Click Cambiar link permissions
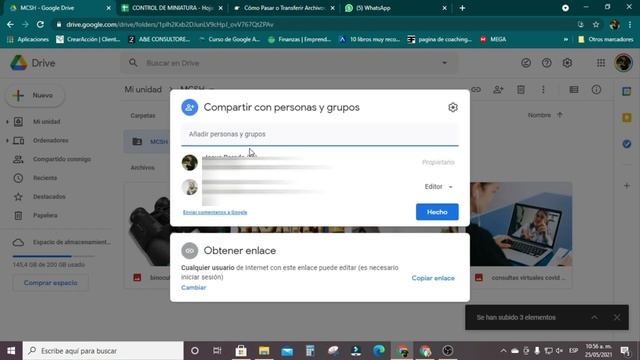Image resolution: width=640 pixels, height=360 pixels. coord(193,287)
